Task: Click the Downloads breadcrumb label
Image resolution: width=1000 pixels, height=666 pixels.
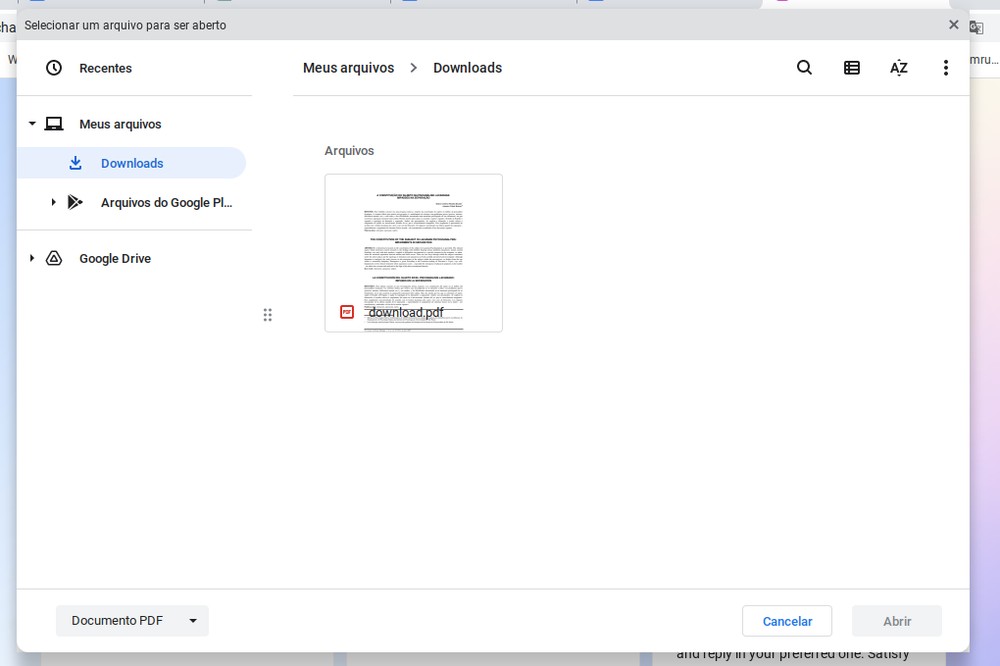Action: [467, 67]
